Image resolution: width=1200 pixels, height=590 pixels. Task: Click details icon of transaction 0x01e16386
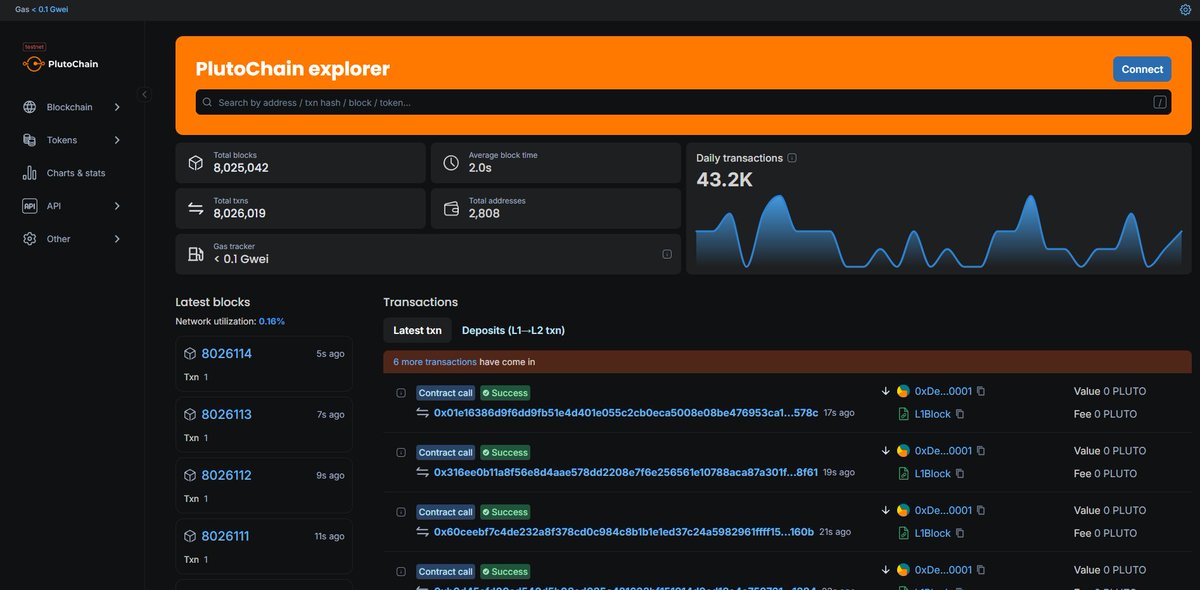[401, 393]
